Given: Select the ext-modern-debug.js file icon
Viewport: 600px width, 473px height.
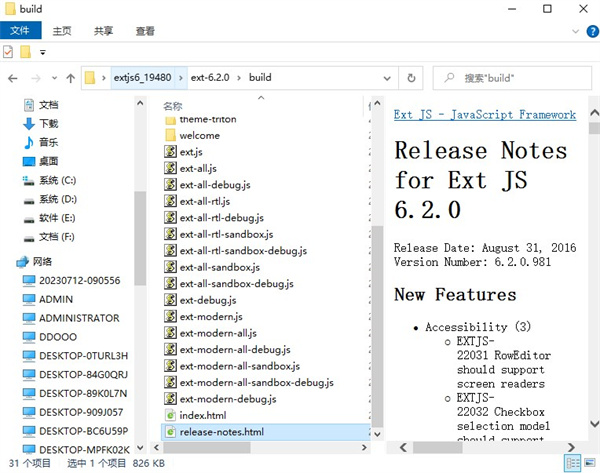Looking at the screenshot, I should point(170,399).
